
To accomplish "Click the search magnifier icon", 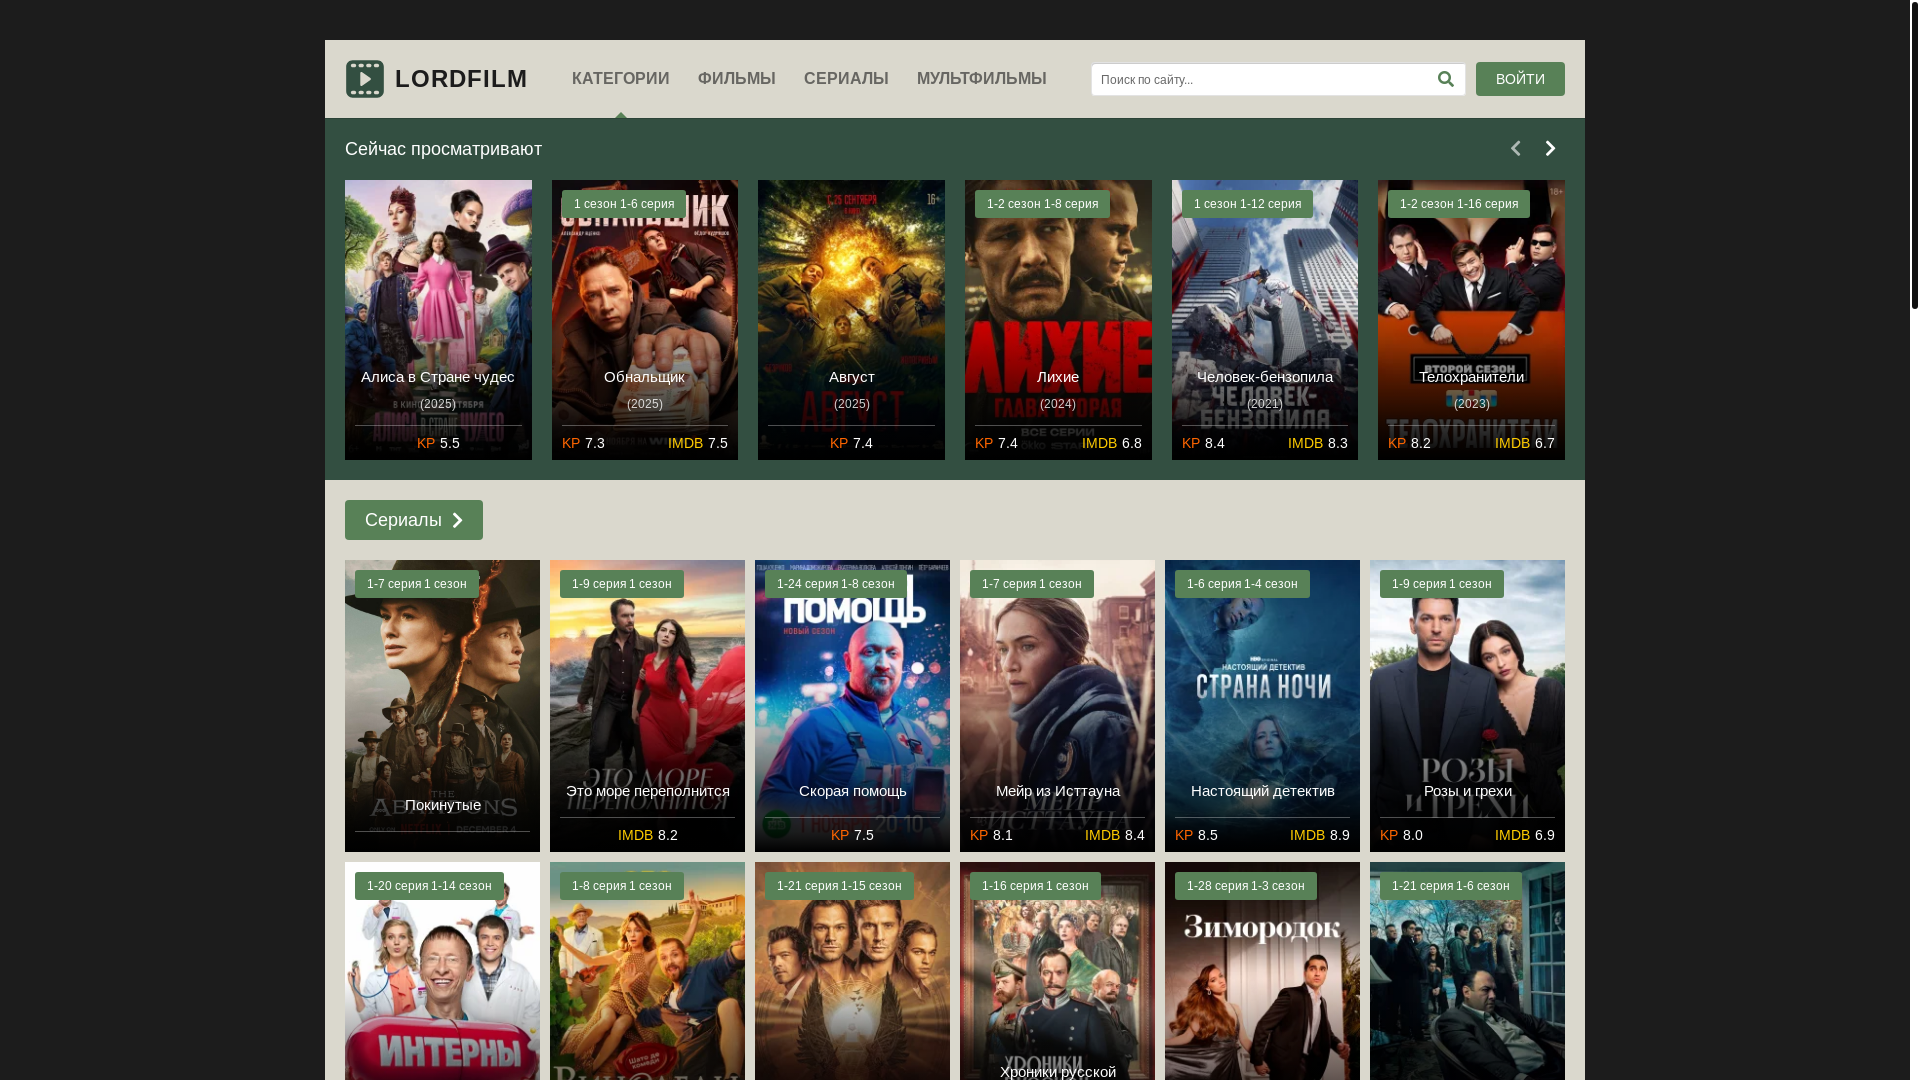I will coord(1445,79).
